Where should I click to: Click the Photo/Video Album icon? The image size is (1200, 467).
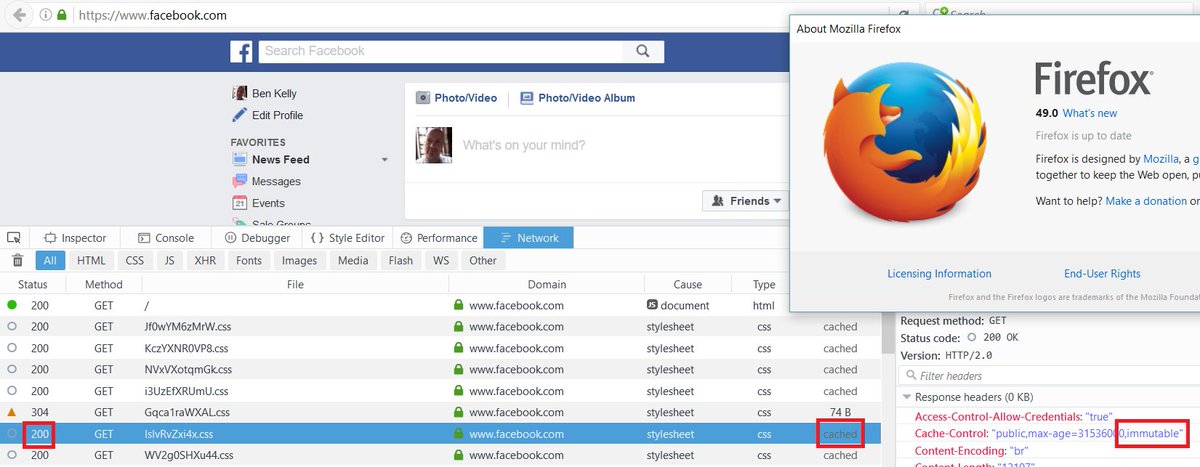click(x=527, y=98)
